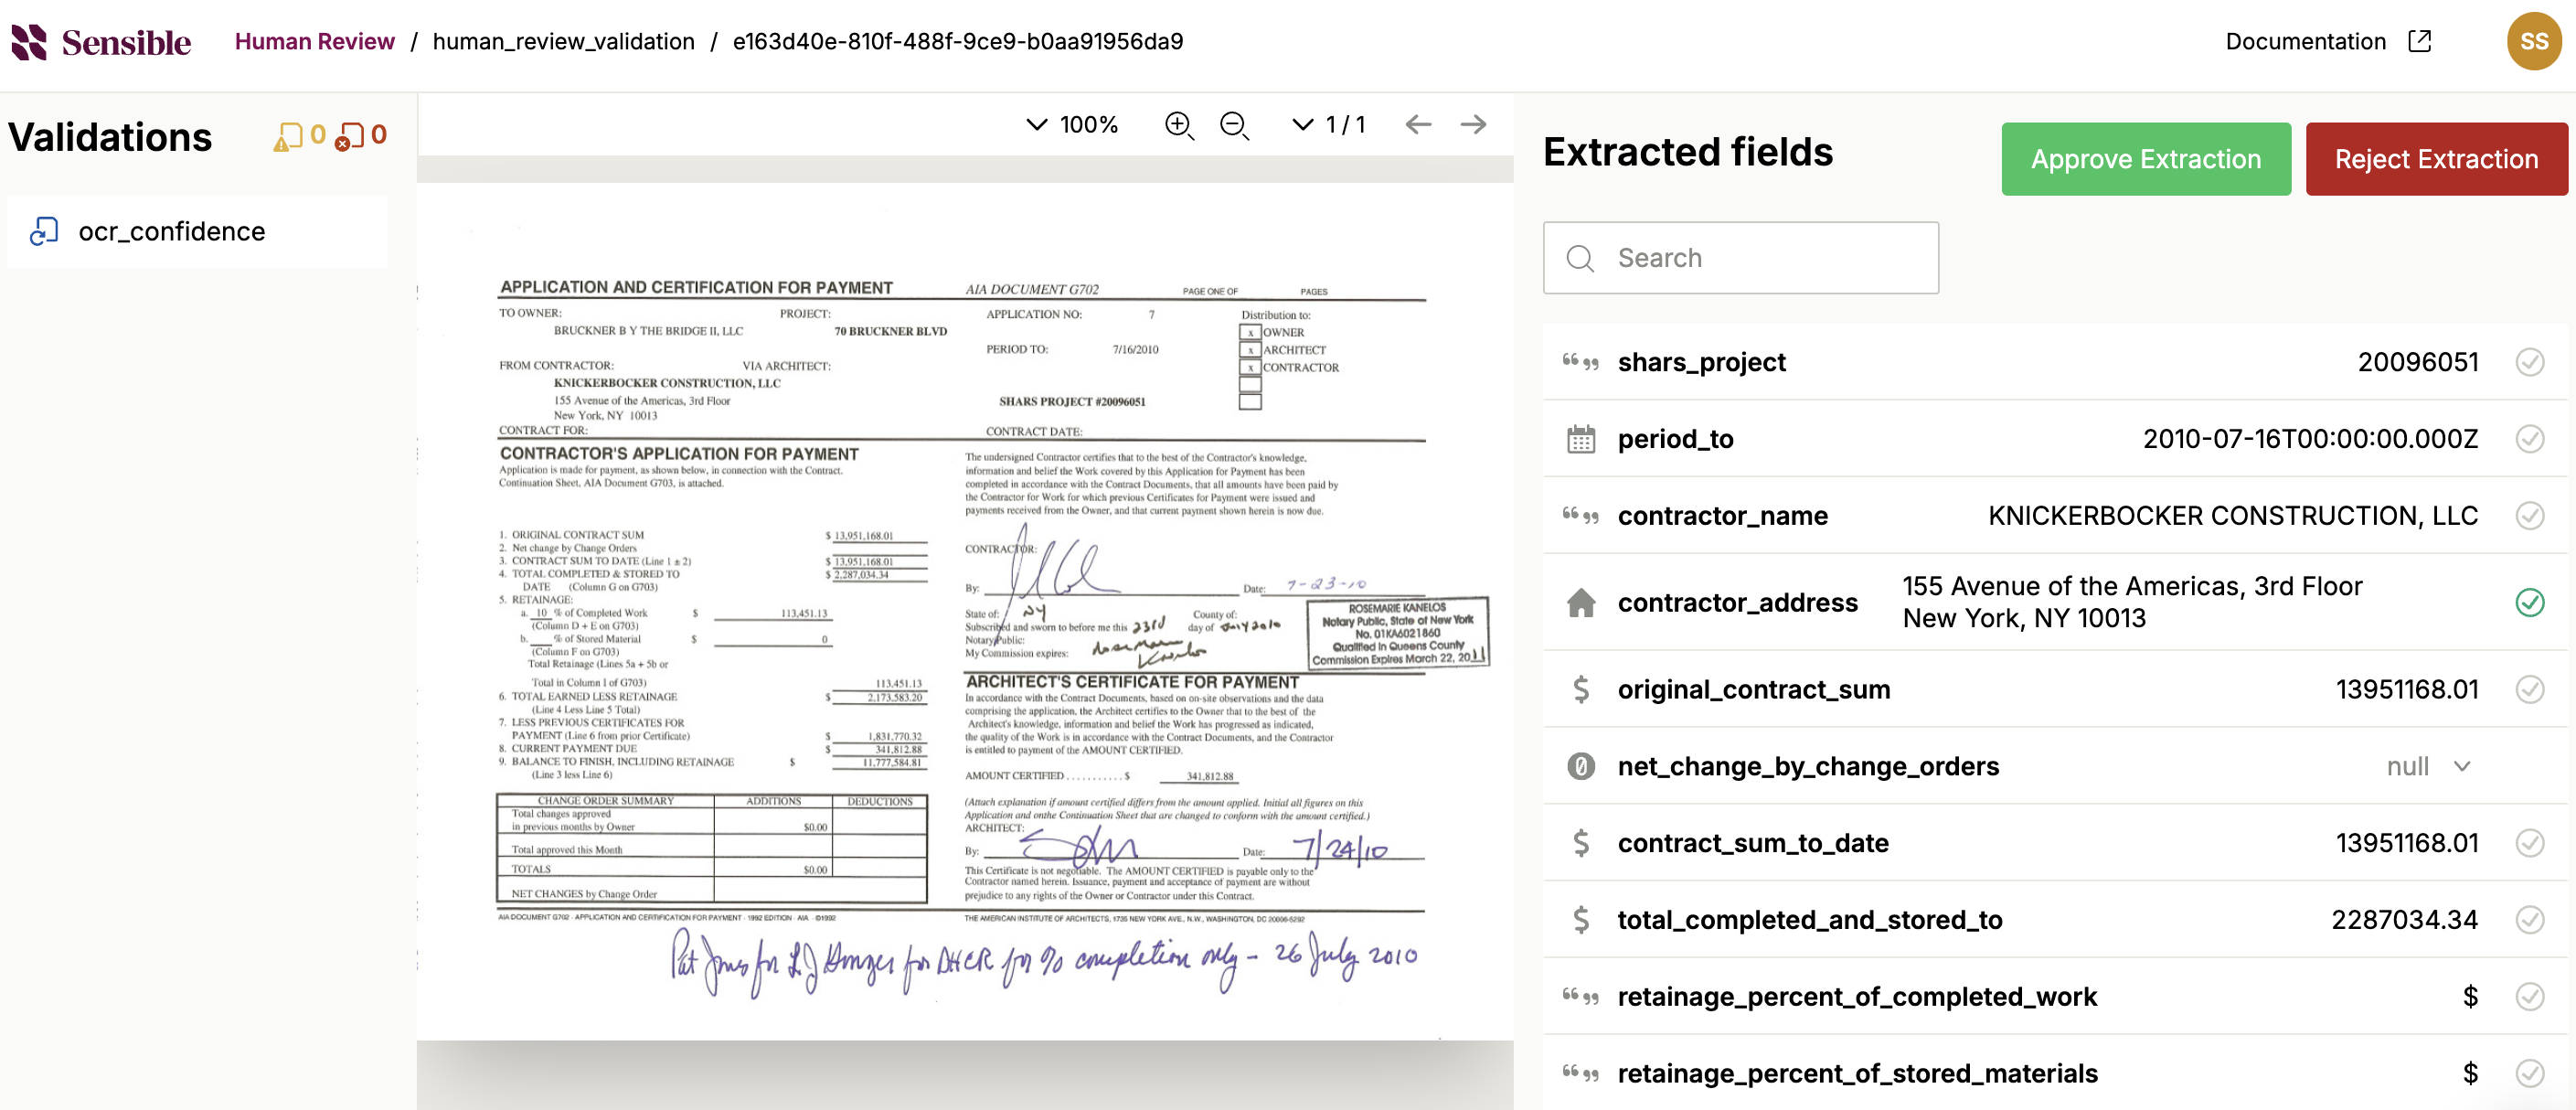This screenshot has width=2576, height=1110.
Task: Click the zoom in magnifier icon
Action: tap(1179, 125)
